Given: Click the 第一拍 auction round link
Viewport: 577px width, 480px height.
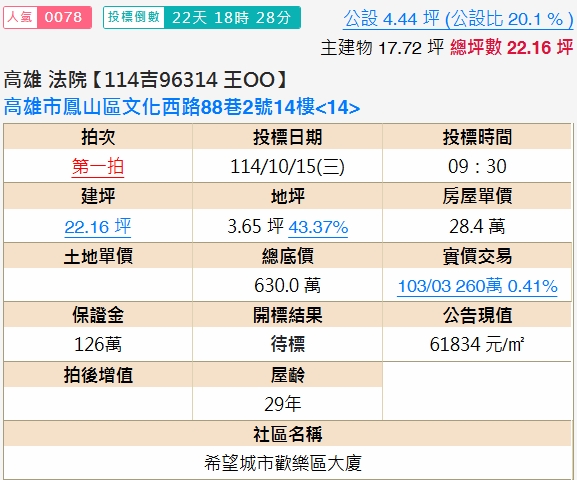Looking at the screenshot, I should tap(98, 166).
